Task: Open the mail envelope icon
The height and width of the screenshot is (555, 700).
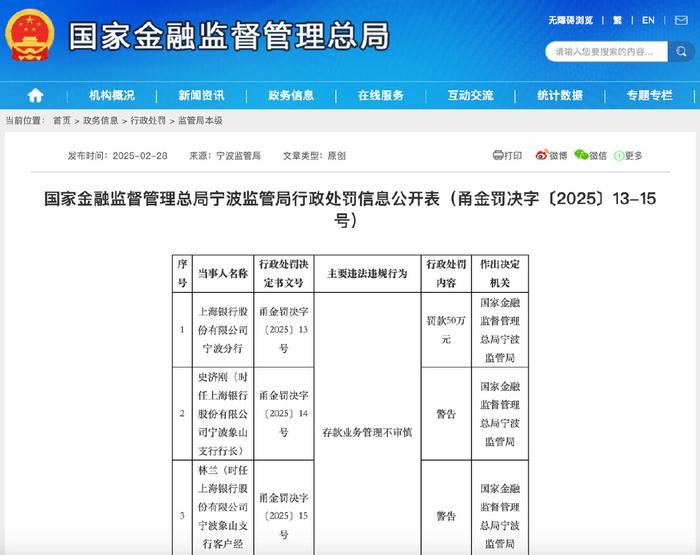Action: tap(681, 20)
